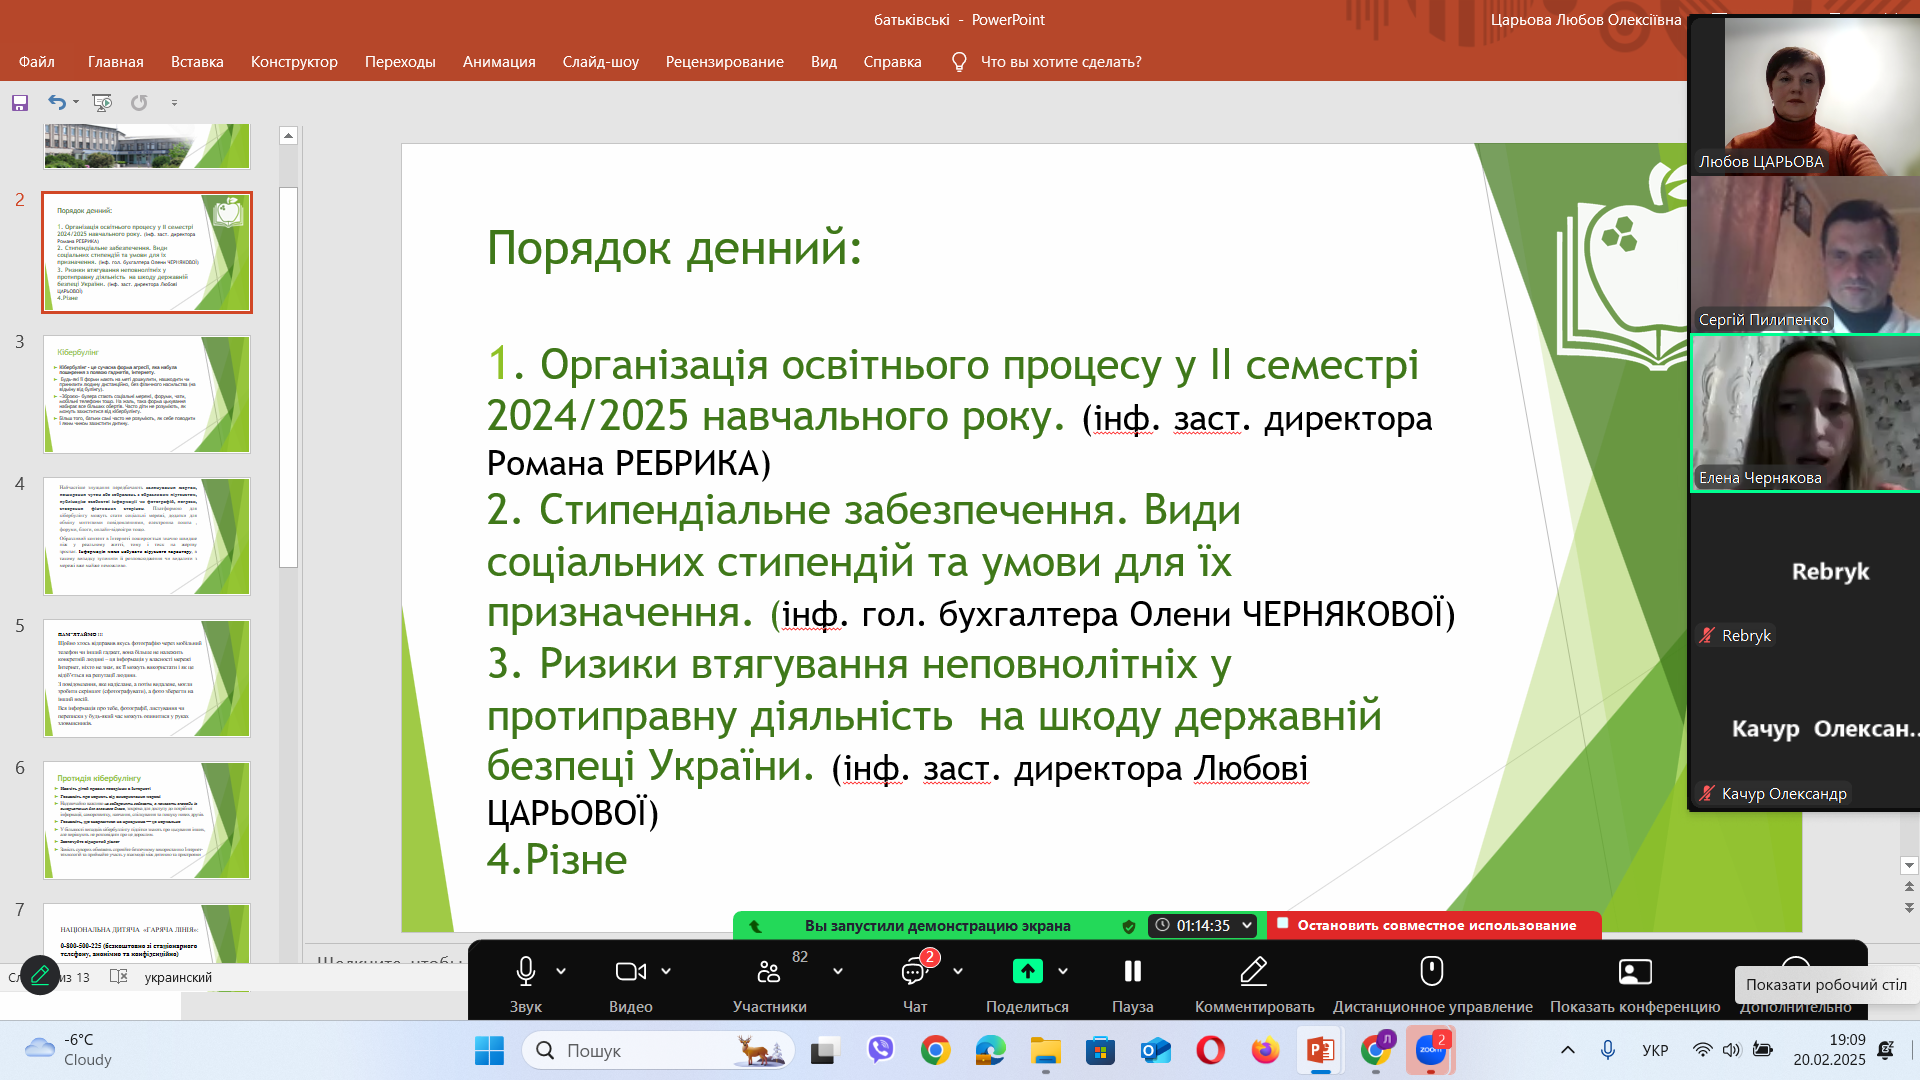Image resolution: width=1920 pixels, height=1080 pixels.
Task: Start slideshow from beginning icon
Action: point(102,103)
